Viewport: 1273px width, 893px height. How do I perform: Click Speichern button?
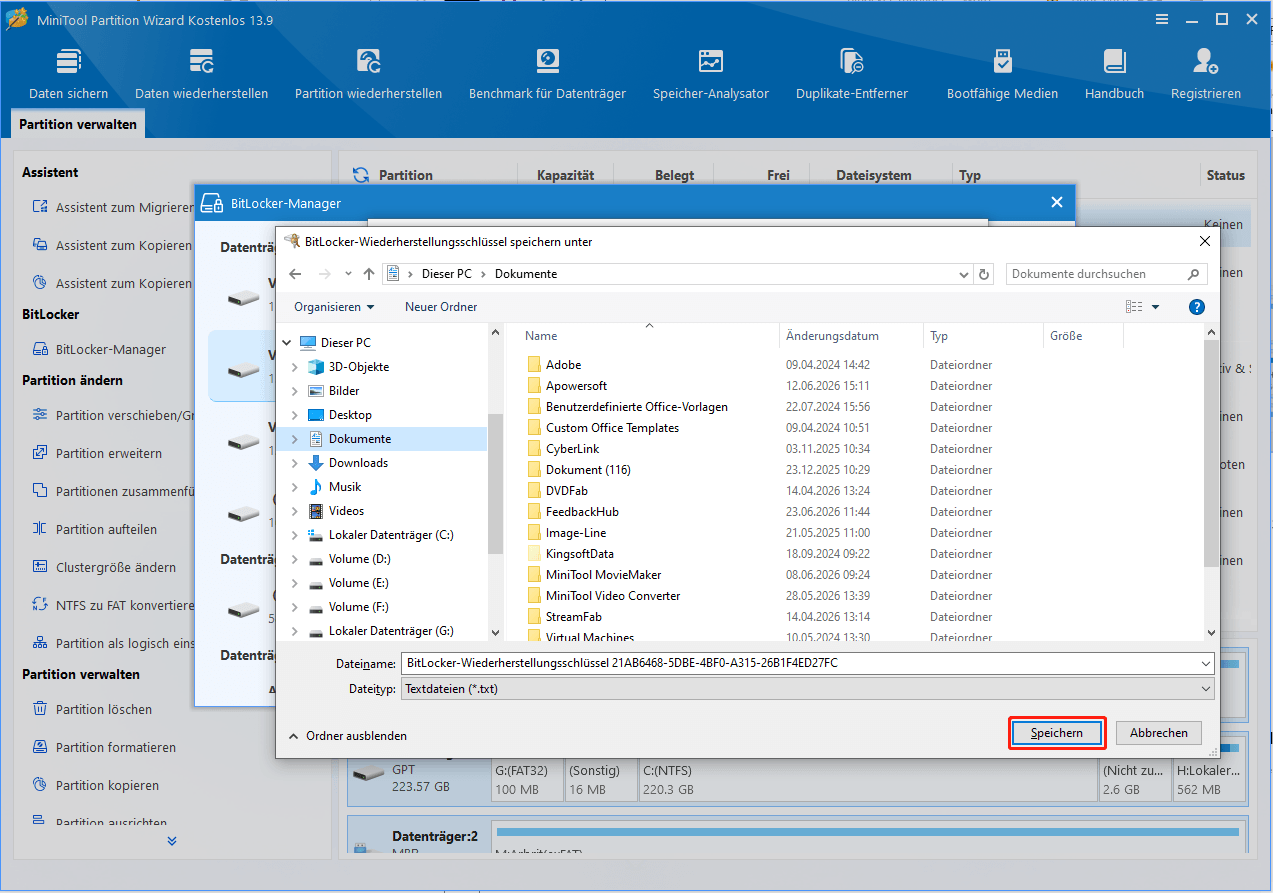[x=1057, y=733]
